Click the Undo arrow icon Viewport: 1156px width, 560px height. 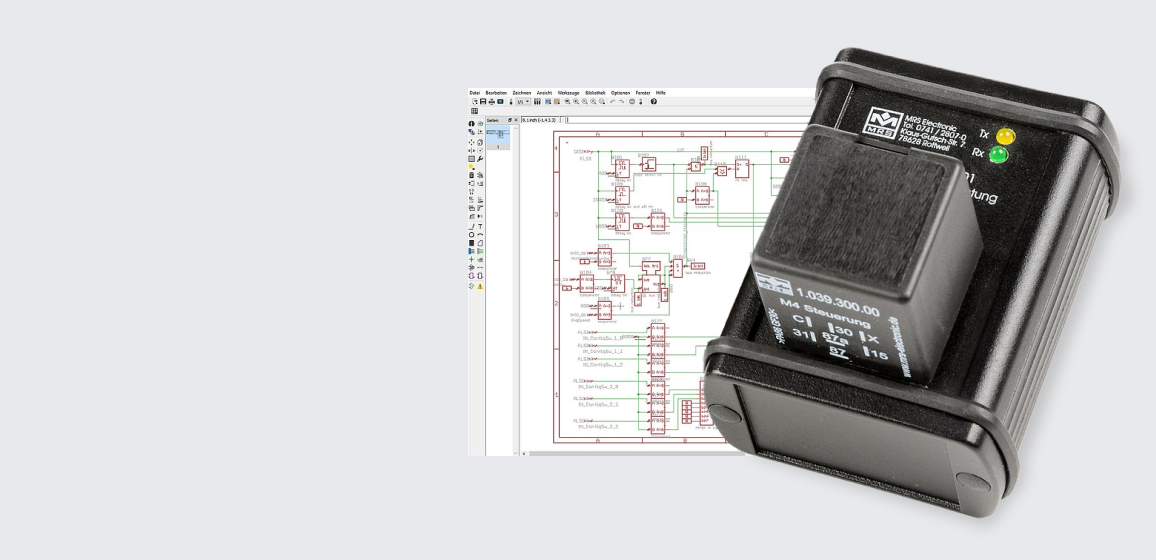coord(612,102)
